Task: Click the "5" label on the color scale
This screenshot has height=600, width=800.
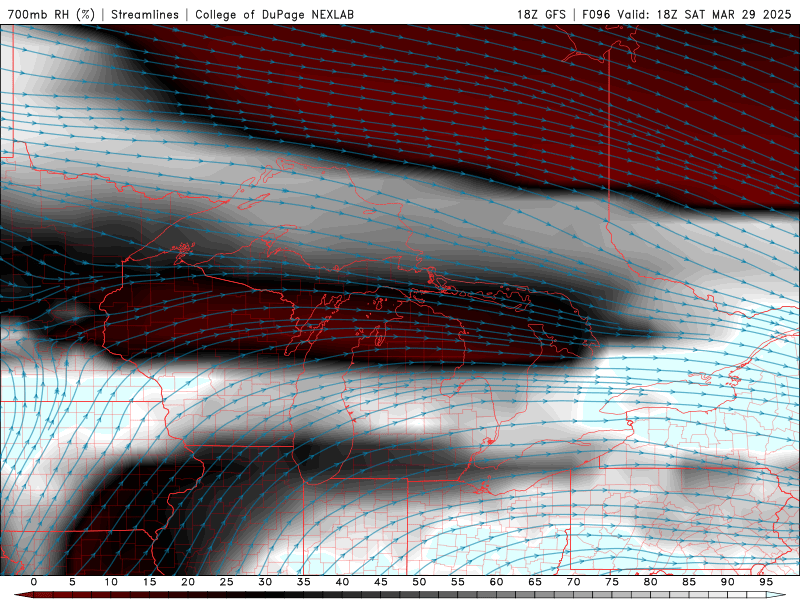Action: [x=72, y=582]
